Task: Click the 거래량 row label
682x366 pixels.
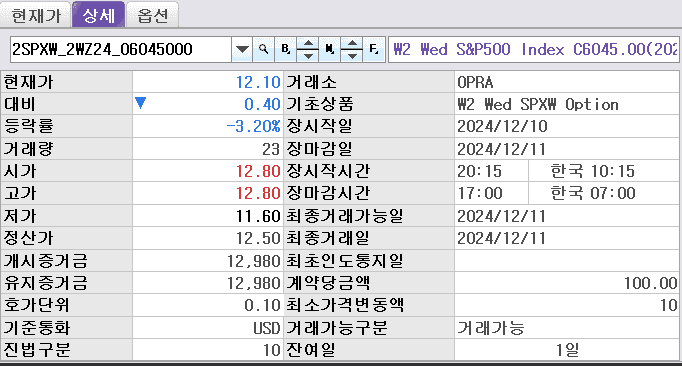Action: [28, 149]
